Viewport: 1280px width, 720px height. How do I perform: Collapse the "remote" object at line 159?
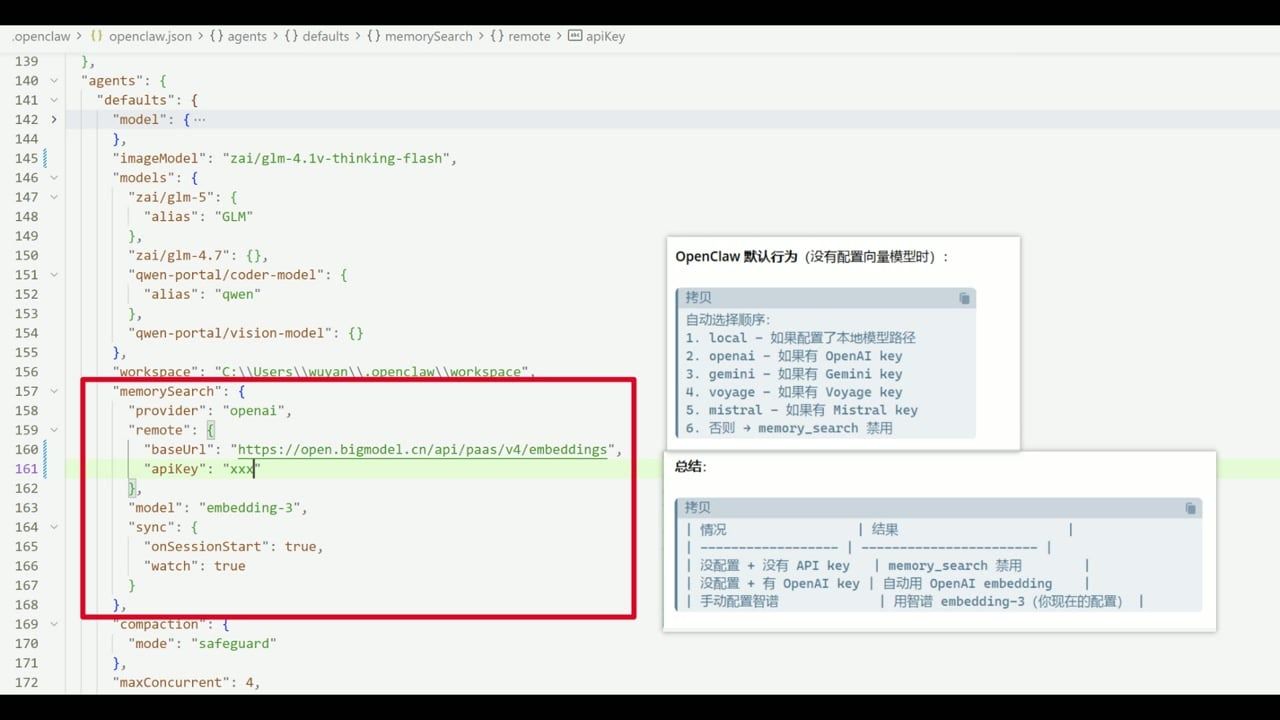click(54, 430)
